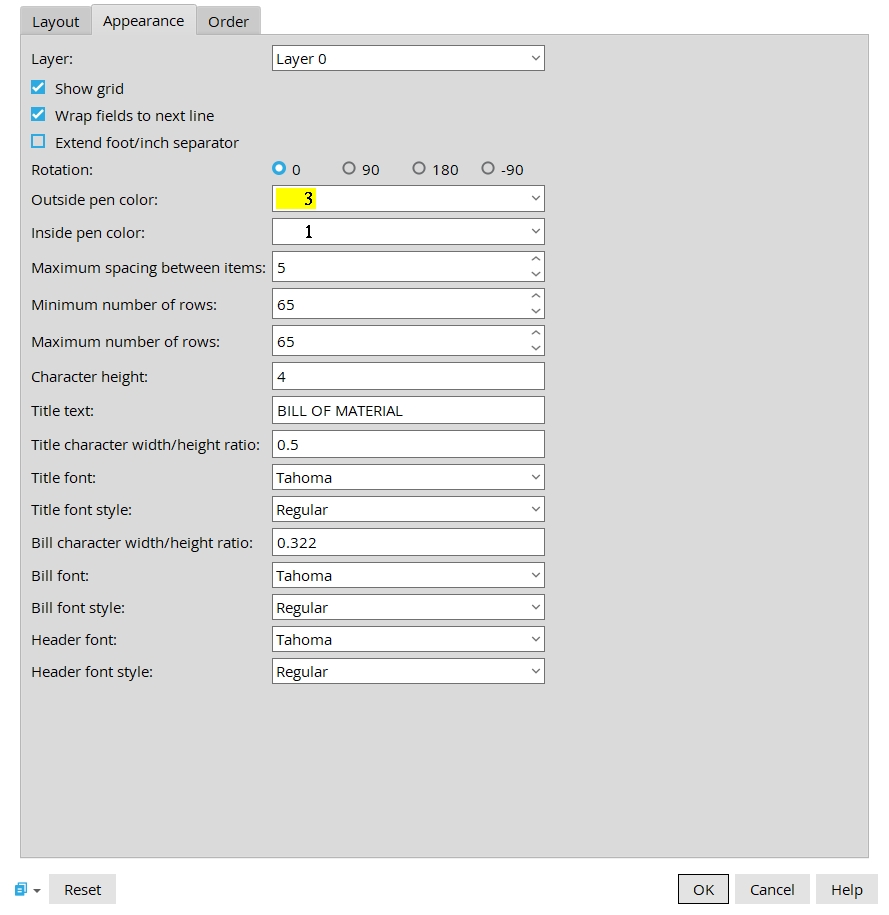The width and height of the screenshot is (889, 915).
Task: Enable Extend foot/inch separator option
Action: tap(39, 142)
